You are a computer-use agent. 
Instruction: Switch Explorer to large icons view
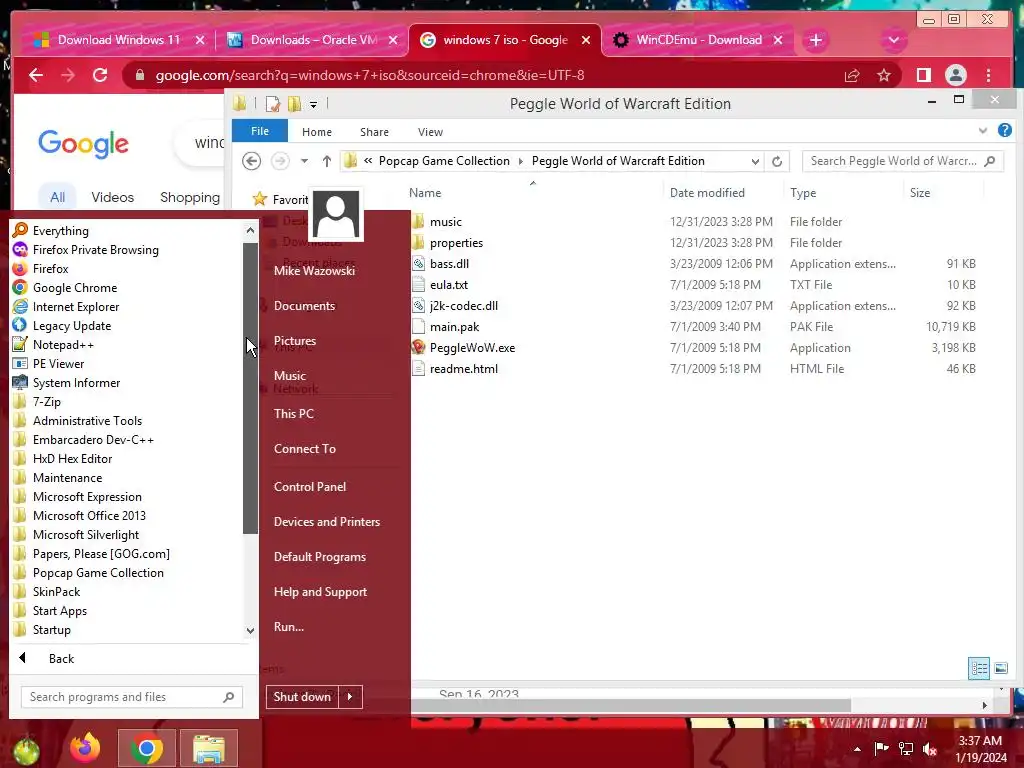[1000, 668]
